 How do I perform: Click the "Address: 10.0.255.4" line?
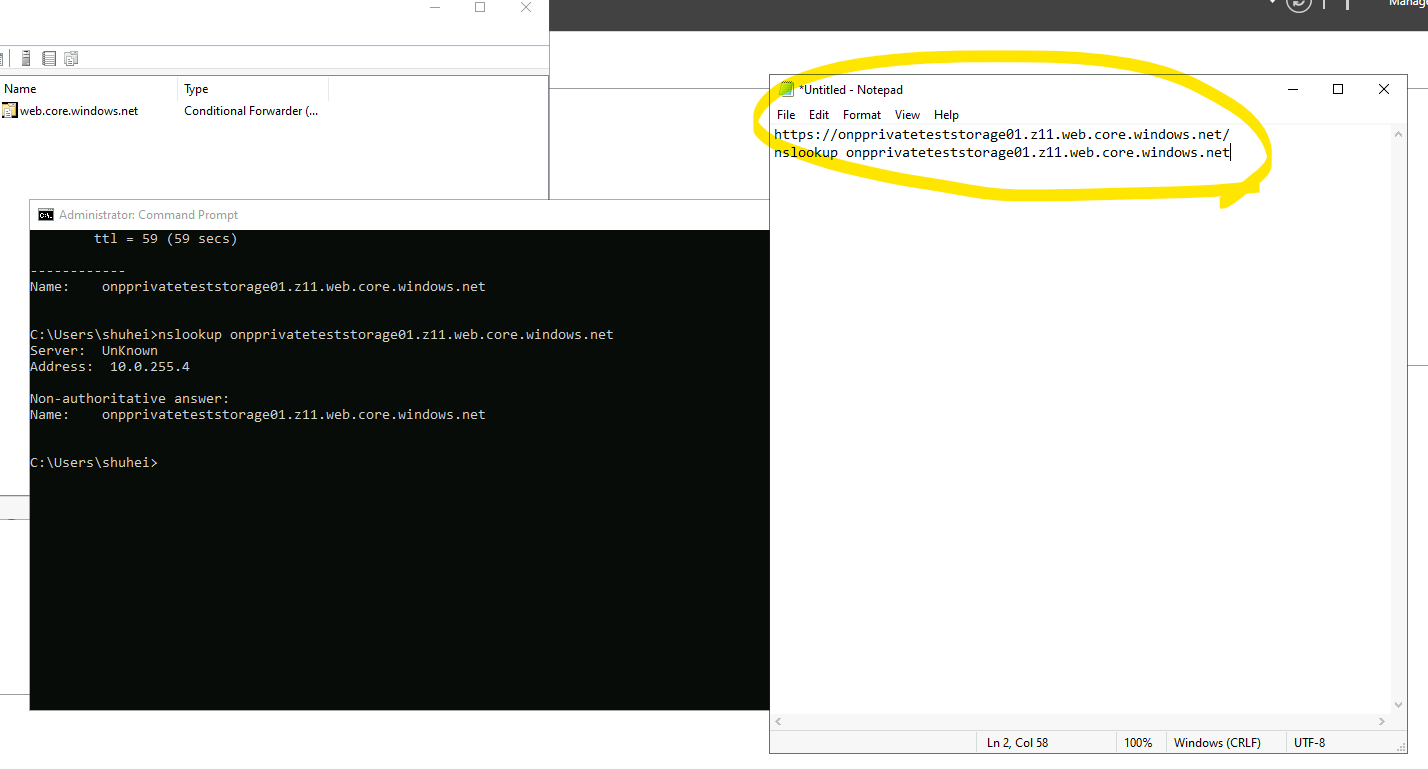[110, 367]
